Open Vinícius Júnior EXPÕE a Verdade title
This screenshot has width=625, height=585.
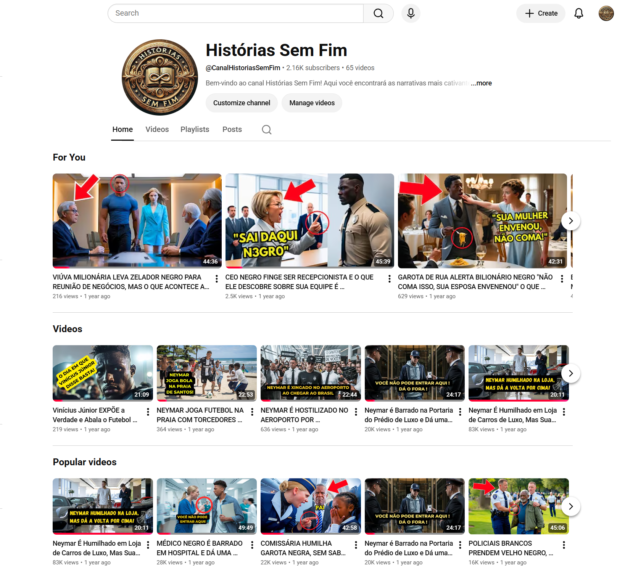pos(95,415)
